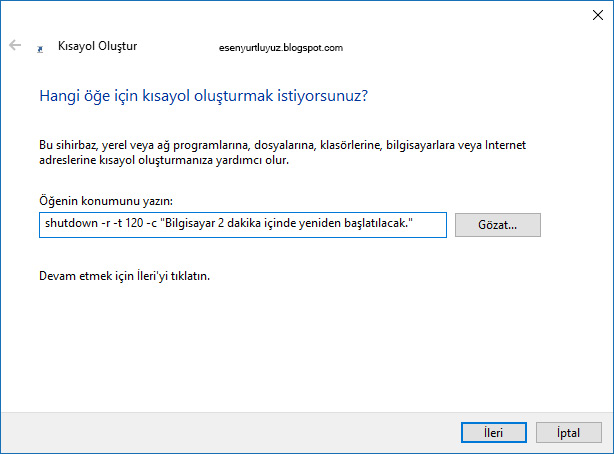Image resolution: width=614 pixels, height=454 pixels.
Task: Proceed with the İleri button
Action: click(x=493, y=432)
